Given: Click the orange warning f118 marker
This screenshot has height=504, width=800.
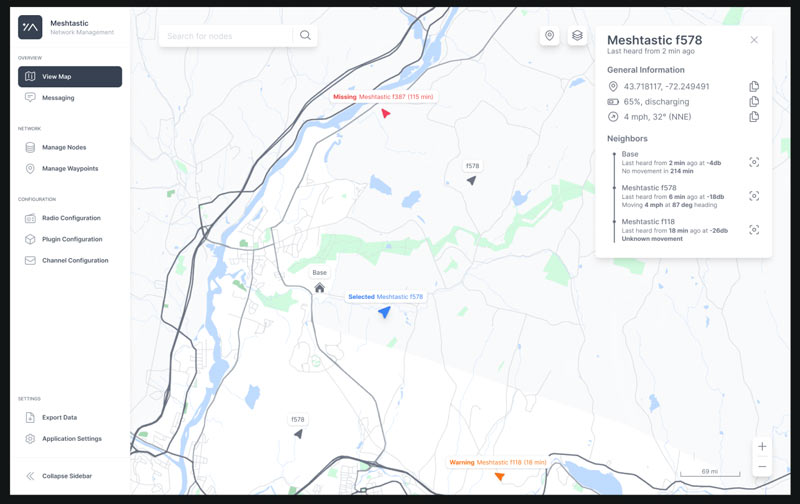Looking at the screenshot, I should point(499,476).
